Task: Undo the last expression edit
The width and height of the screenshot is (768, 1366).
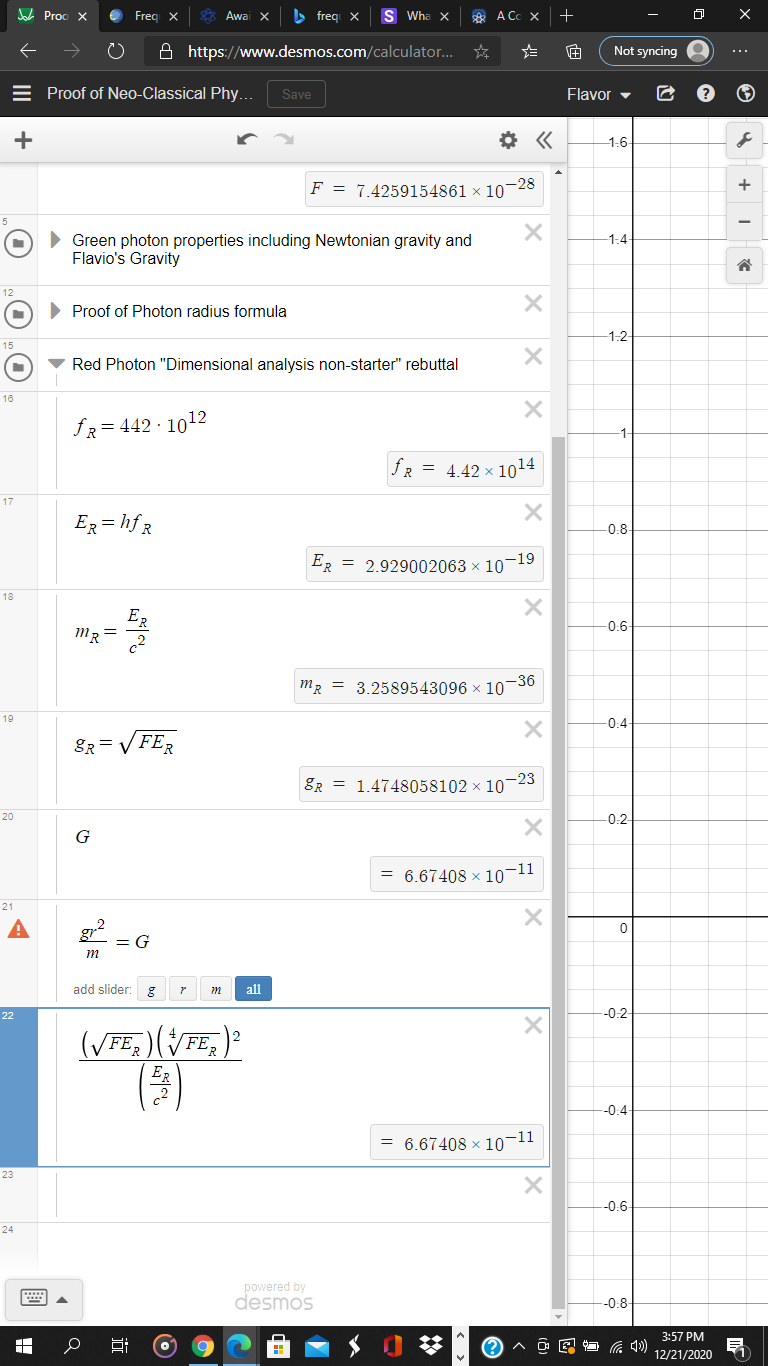Action: point(246,141)
